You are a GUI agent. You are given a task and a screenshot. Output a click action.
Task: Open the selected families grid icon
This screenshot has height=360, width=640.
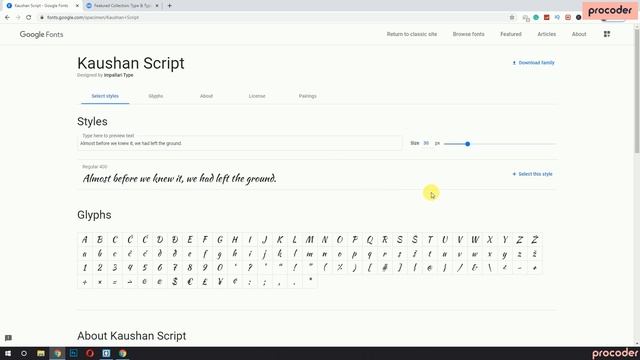point(607,34)
